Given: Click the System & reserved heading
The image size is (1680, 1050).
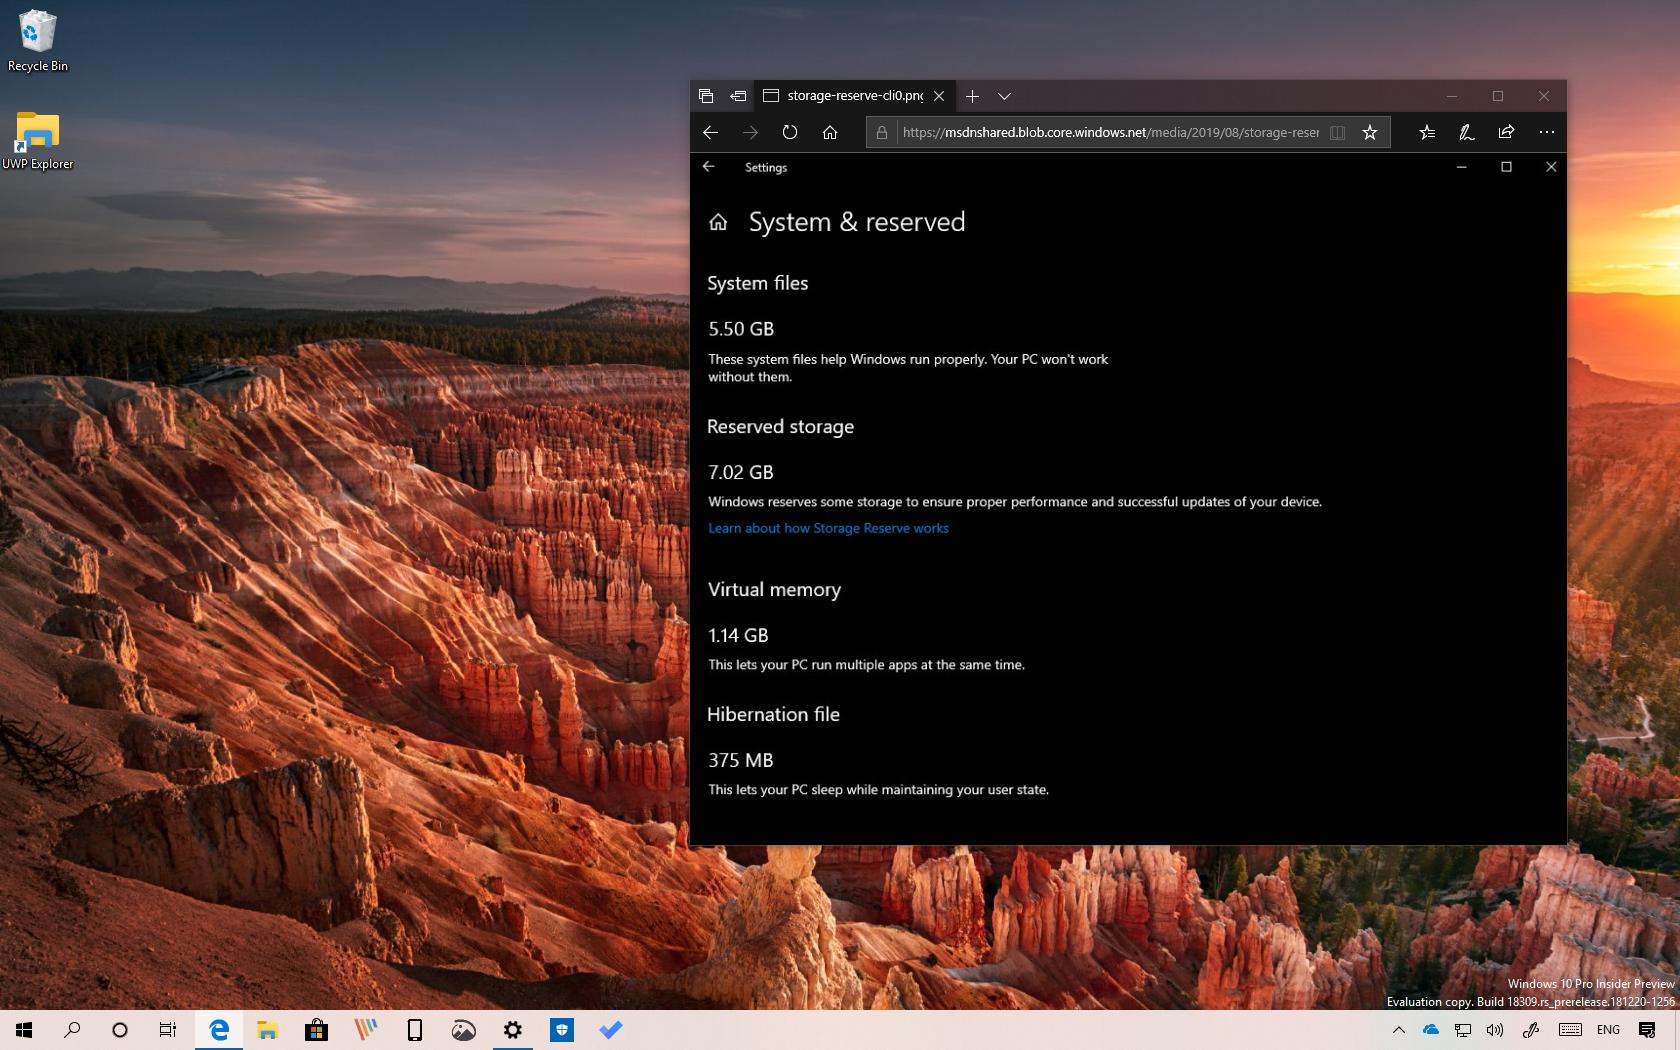Looking at the screenshot, I should click(x=857, y=222).
